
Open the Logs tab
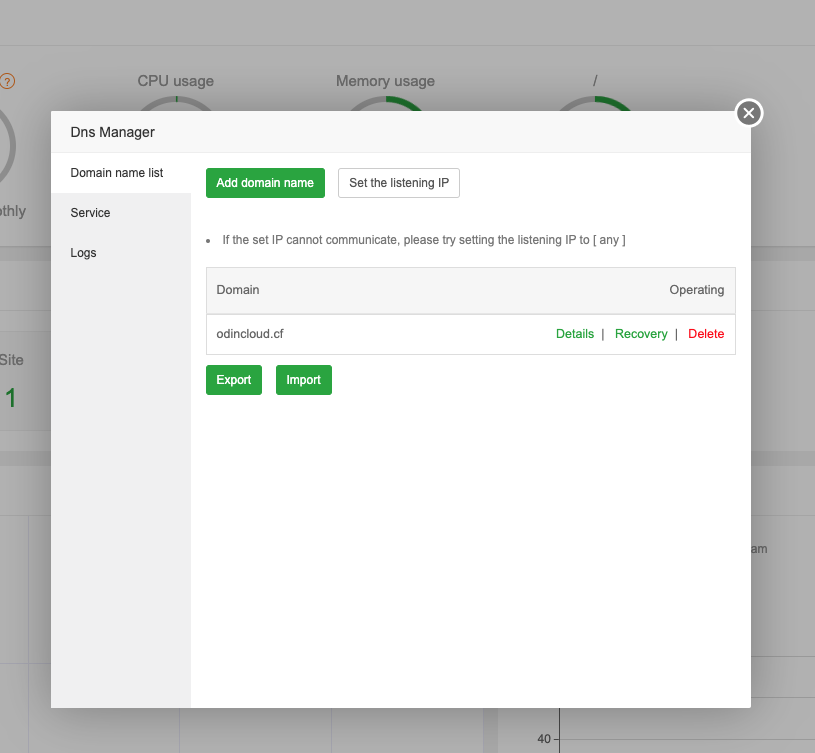pyautogui.click(x=121, y=253)
